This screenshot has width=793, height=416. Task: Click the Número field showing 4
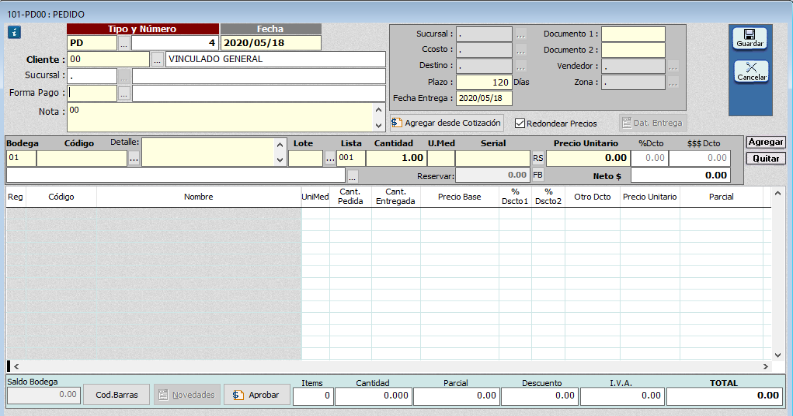click(x=174, y=43)
